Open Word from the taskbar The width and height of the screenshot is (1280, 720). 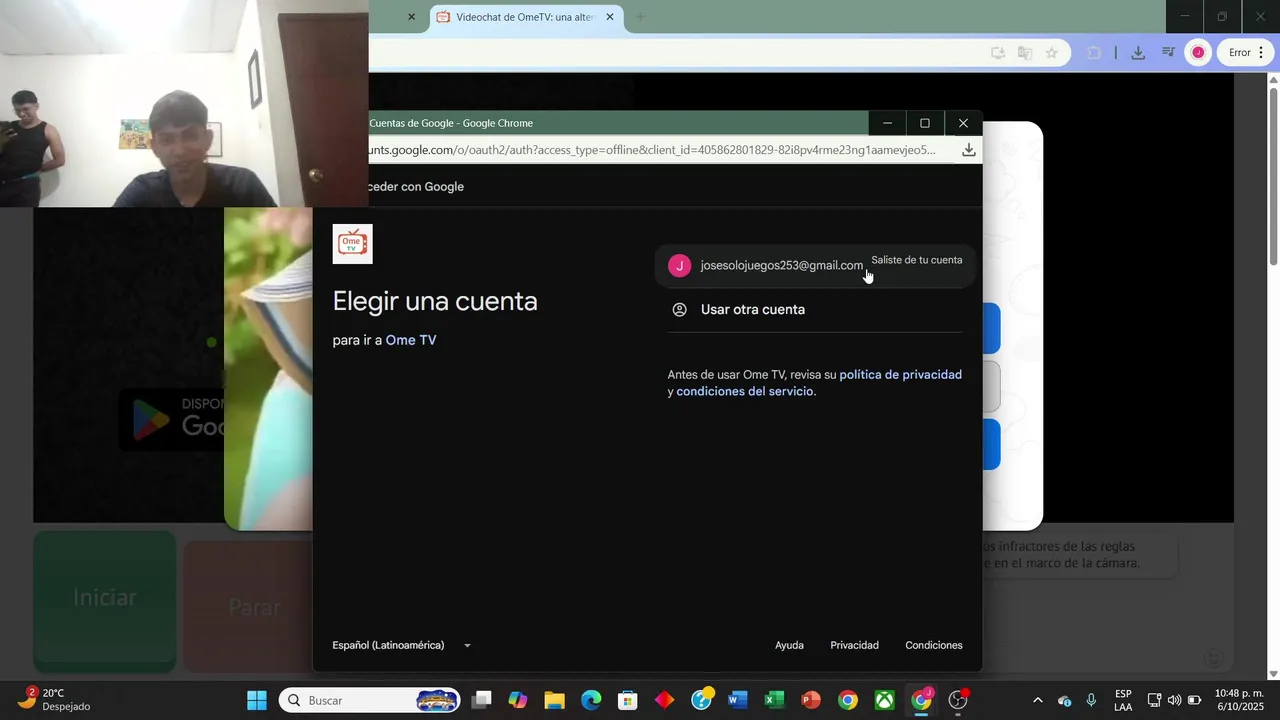(738, 700)
